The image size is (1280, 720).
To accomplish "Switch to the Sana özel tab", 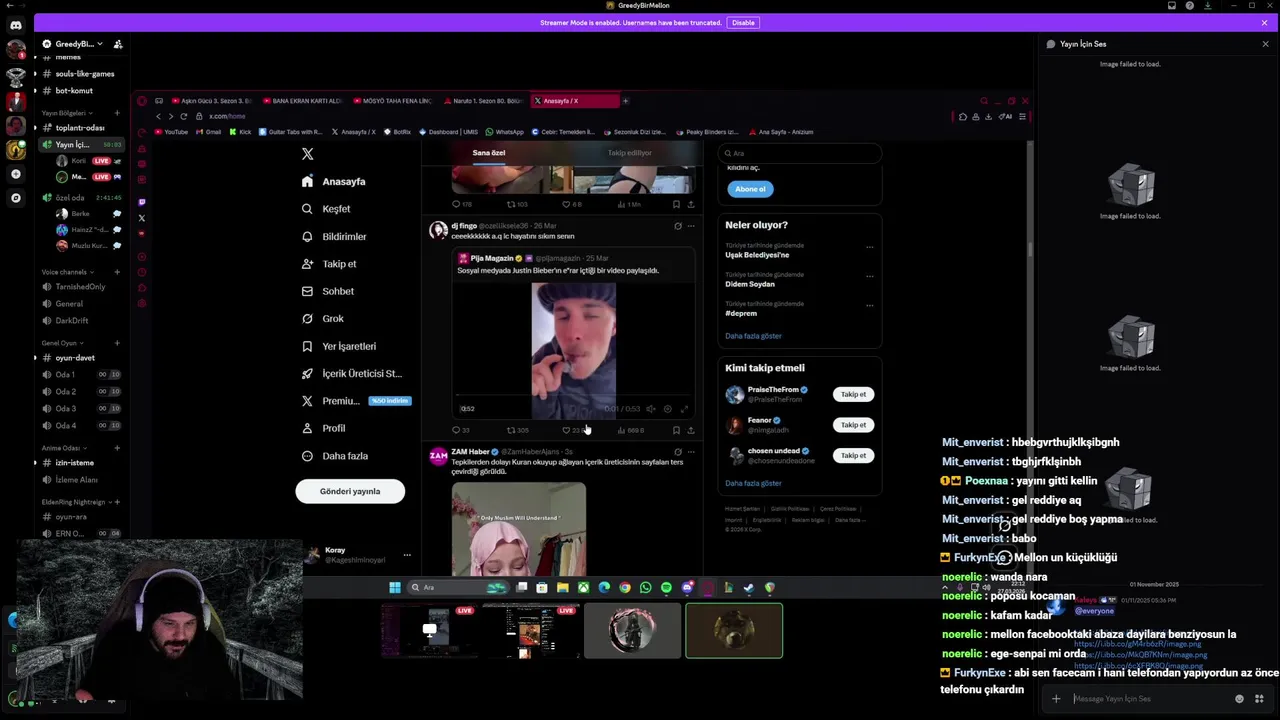I will point(489,153).
